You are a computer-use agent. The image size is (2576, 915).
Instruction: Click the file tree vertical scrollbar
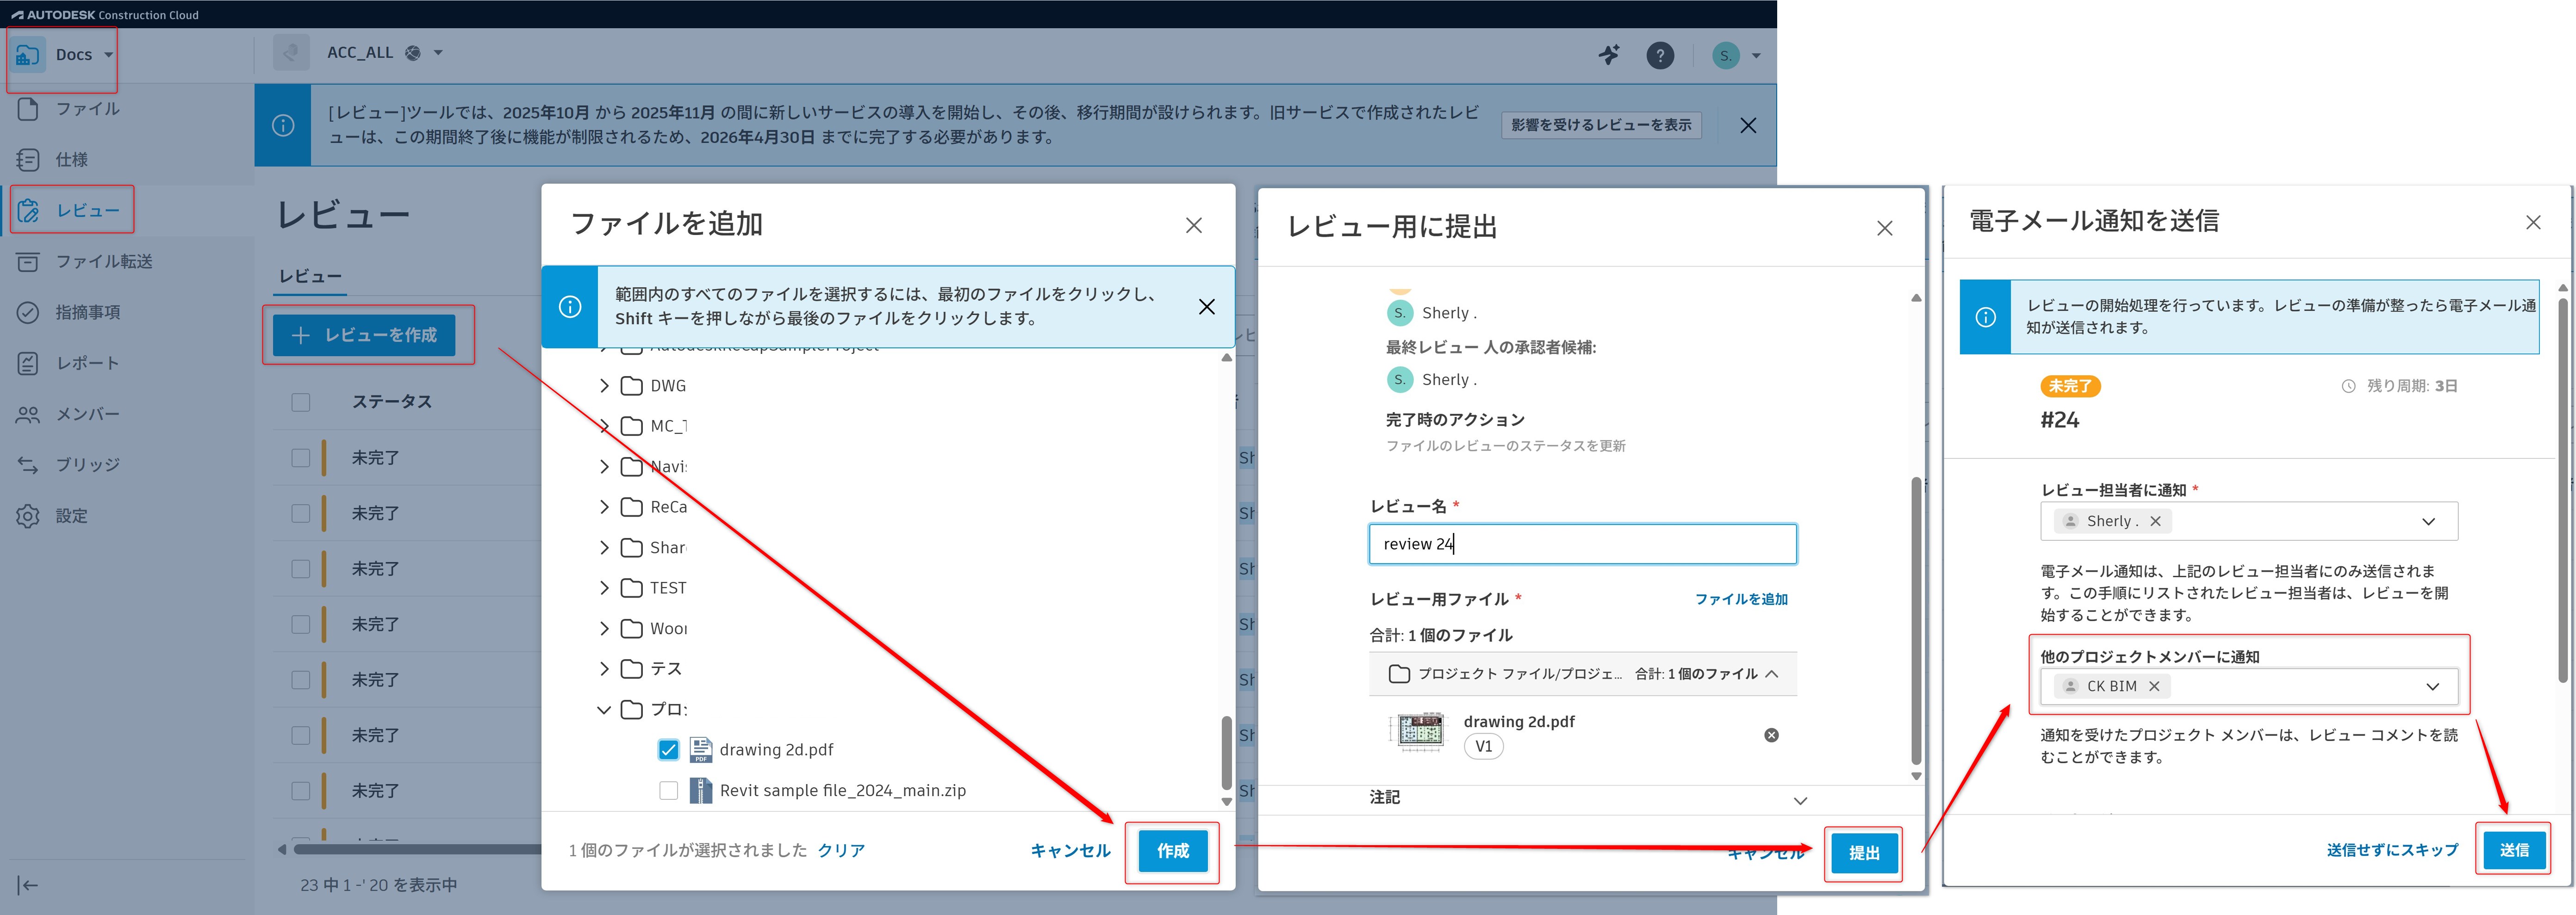[x=1226, y=752]
